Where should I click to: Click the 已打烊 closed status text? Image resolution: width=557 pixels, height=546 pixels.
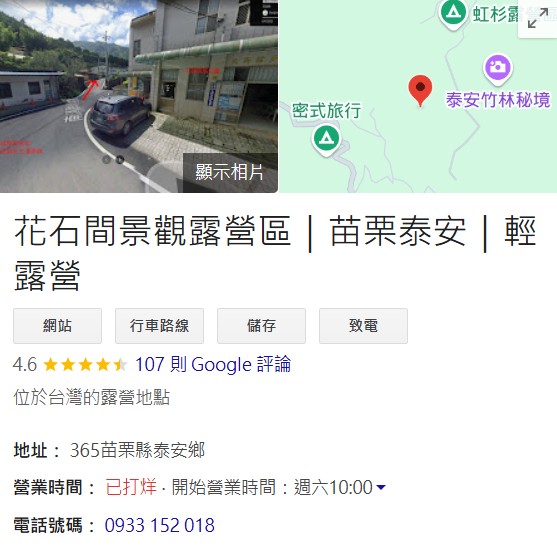pyautogui.click(x=131, y=487)
